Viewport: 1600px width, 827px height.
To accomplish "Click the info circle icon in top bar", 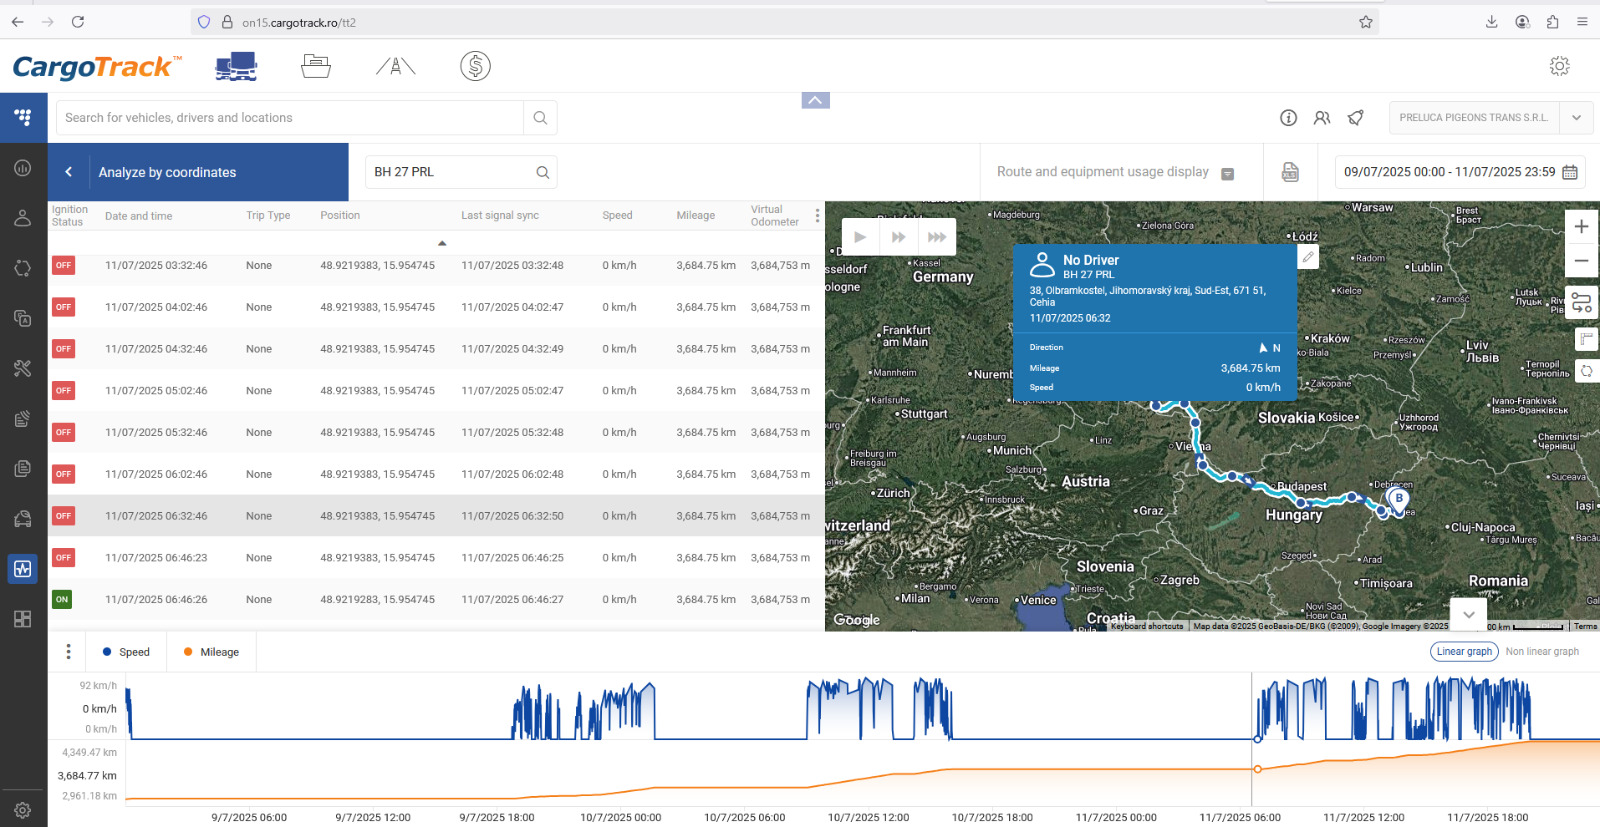I will click(1288, 118).
